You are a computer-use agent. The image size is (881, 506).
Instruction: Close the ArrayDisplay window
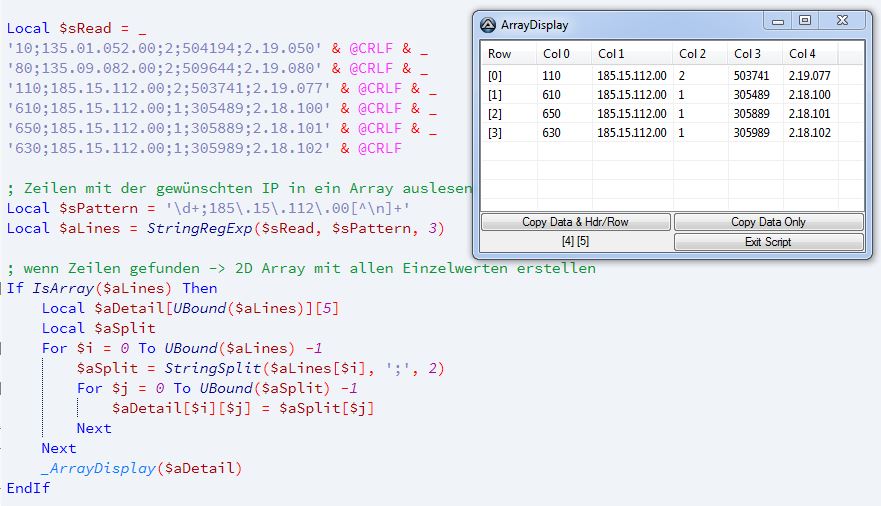[x=842, y=20]
